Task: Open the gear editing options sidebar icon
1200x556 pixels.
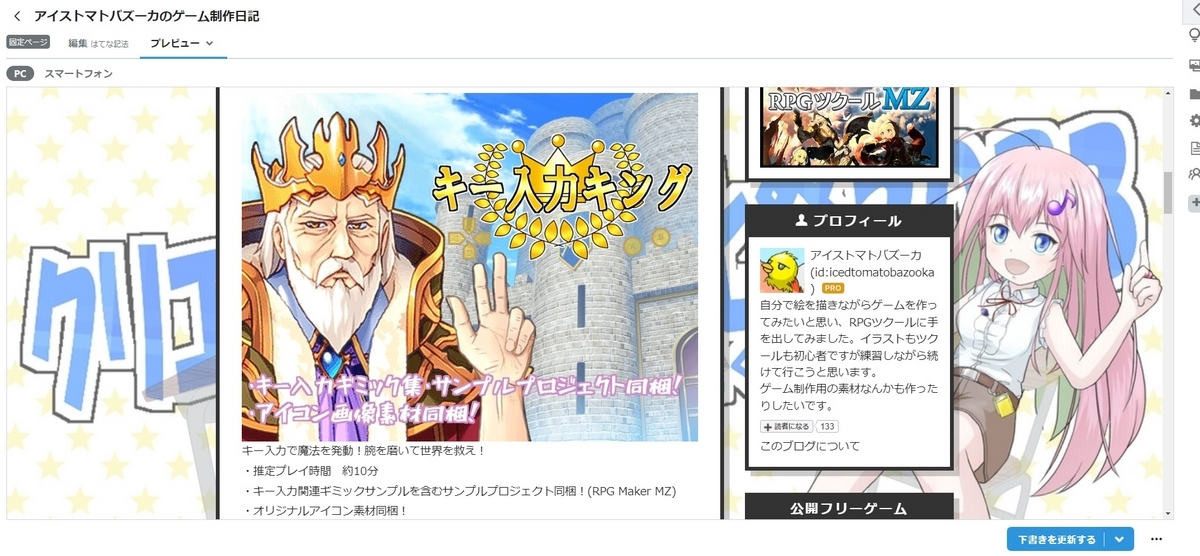Action: pyautogui.click(x=1193, y=121)
